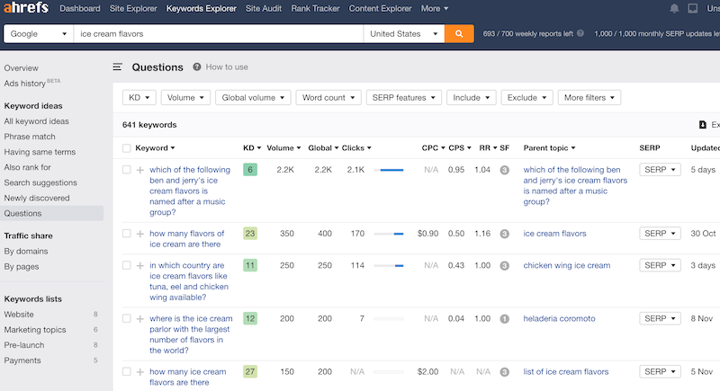
Task: Open the notifications bell
Action: pyautogui.click(x=674, y=8)
